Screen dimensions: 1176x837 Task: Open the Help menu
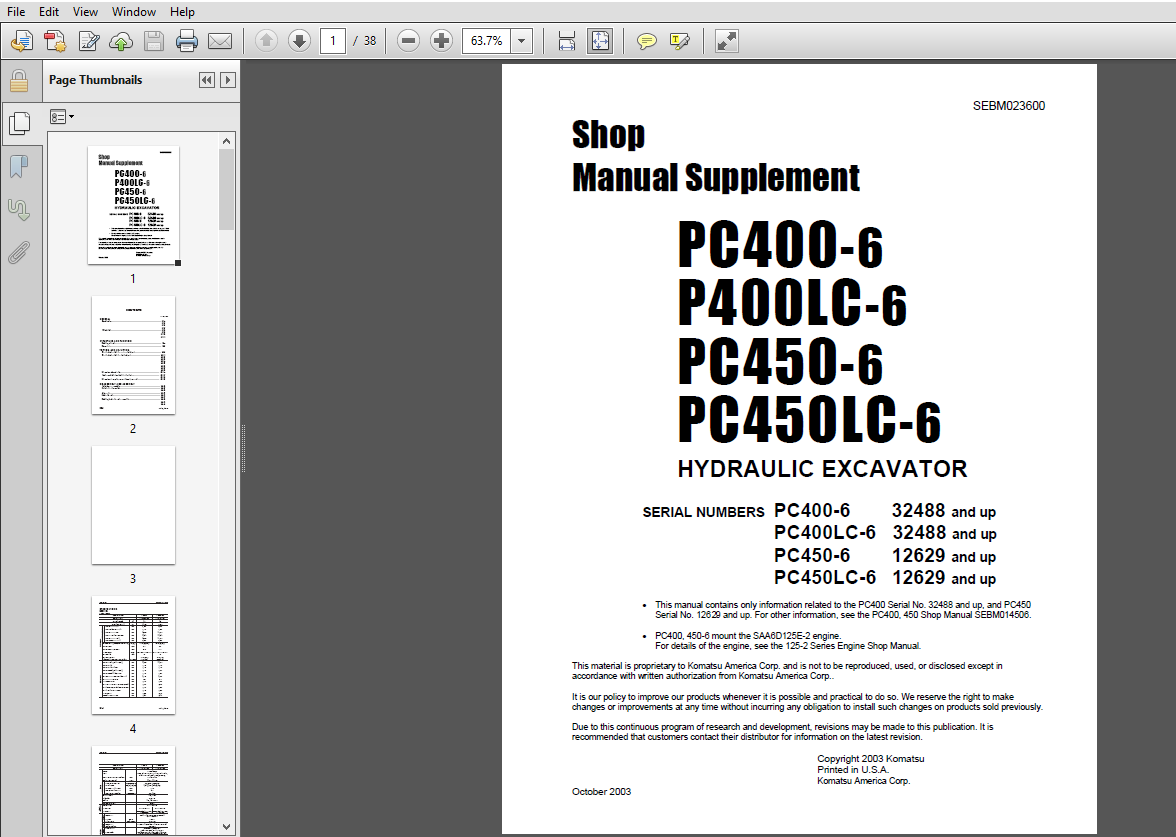point(182,11)
